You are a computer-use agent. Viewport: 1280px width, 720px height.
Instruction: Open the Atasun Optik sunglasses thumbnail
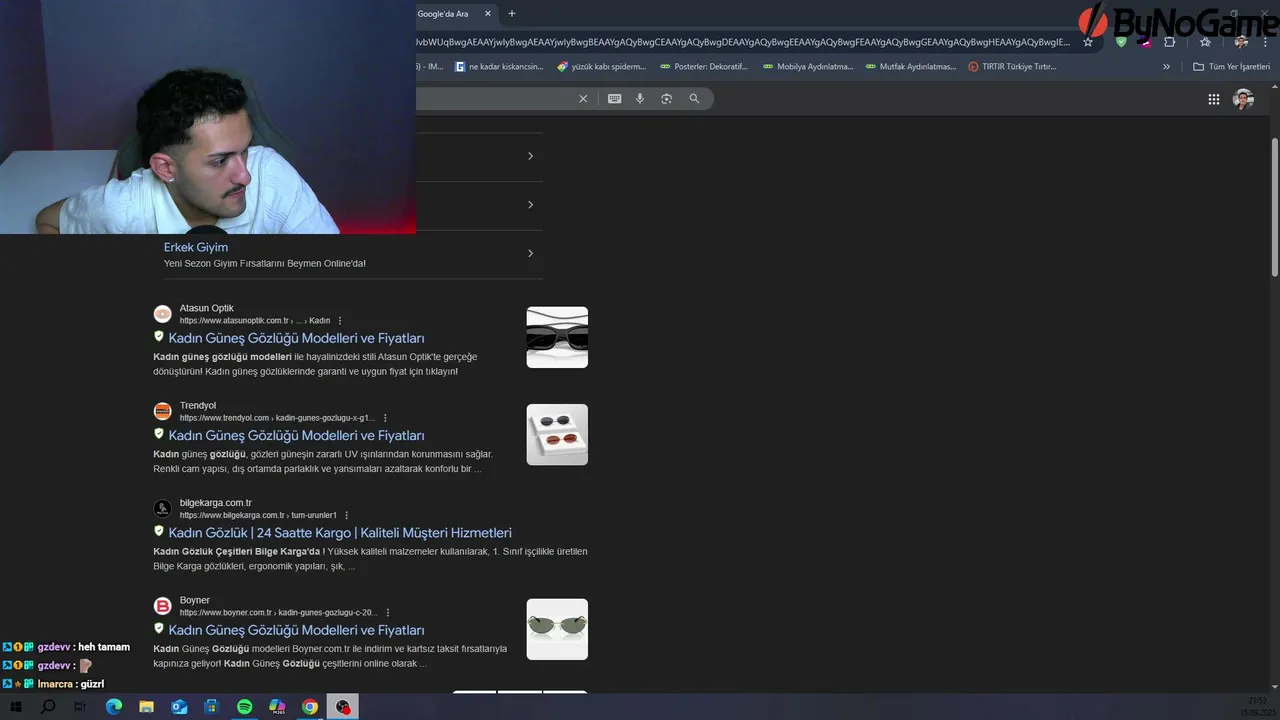[x=557, y=337]
